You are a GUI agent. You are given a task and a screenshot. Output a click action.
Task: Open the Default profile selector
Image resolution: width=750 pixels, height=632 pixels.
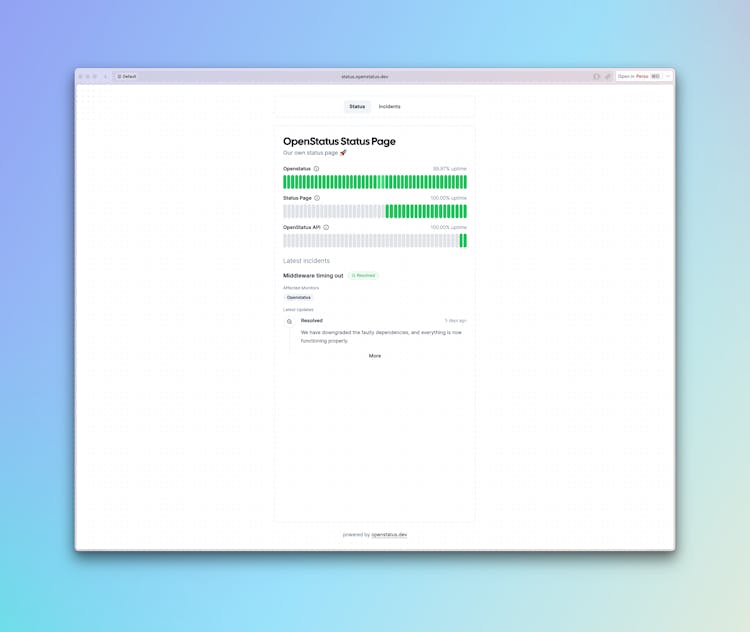pos(127,76)
